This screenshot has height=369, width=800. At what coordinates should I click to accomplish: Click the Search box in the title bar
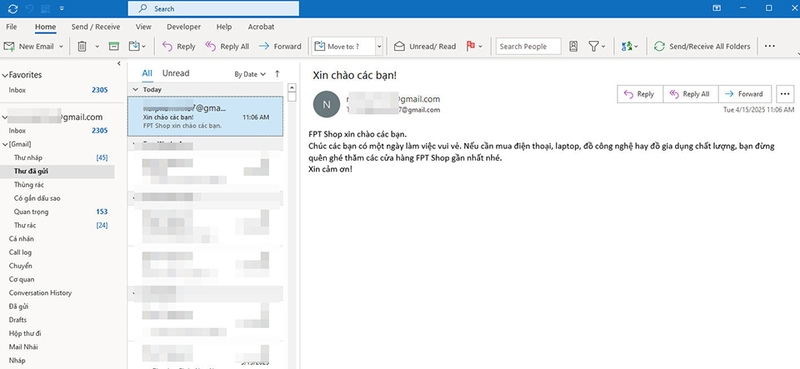(x=213, y=9)
